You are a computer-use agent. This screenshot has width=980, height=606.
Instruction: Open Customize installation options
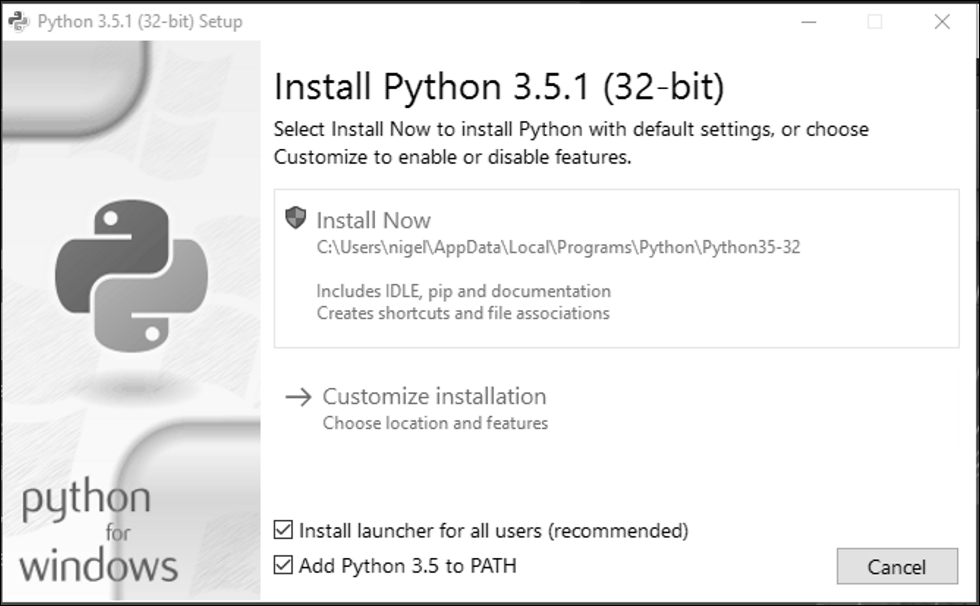coord(434,396)
